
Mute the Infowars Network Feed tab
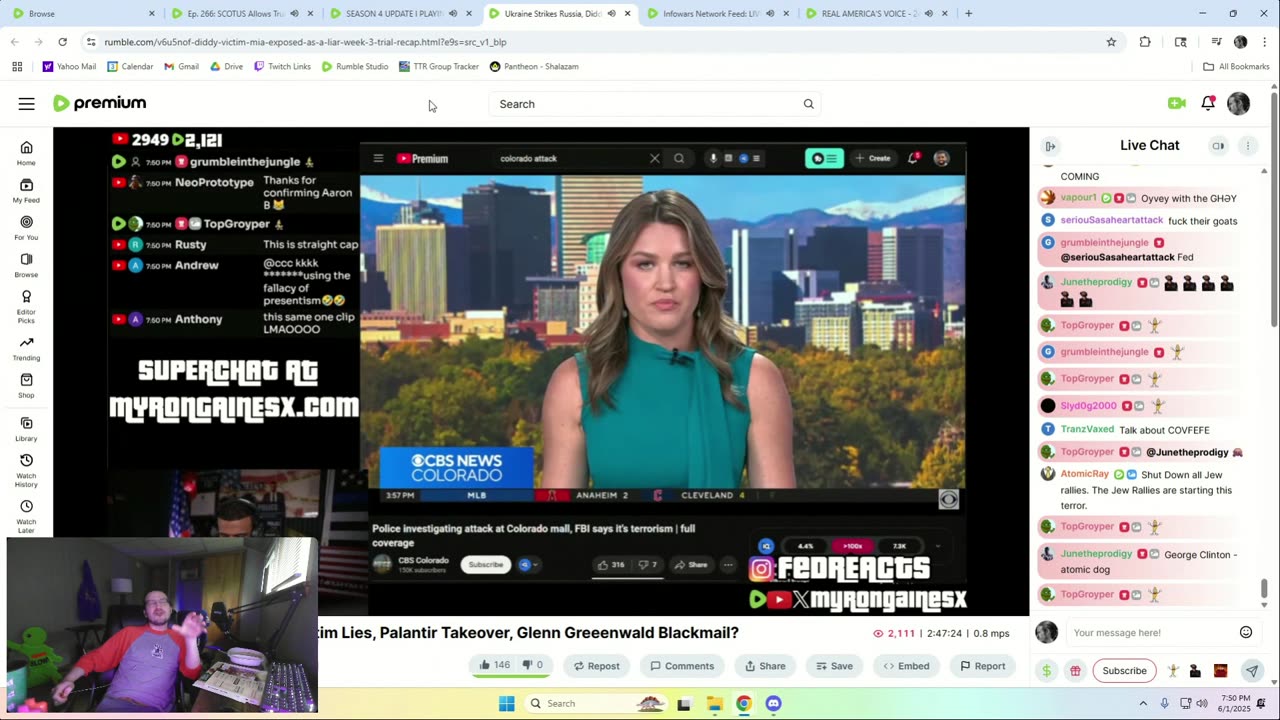[x=770, y=14]
